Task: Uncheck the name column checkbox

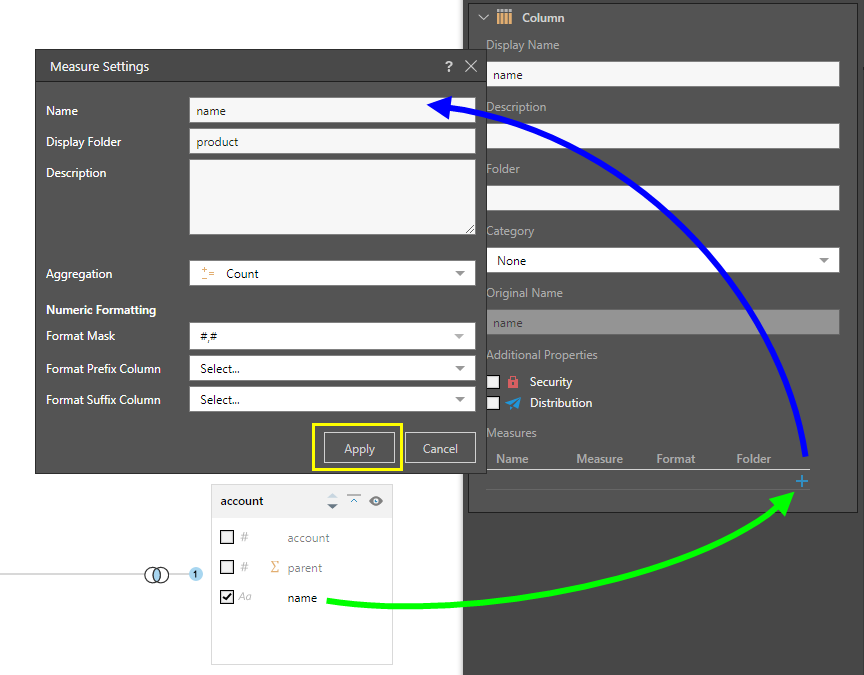Action: tap(227, 597)
